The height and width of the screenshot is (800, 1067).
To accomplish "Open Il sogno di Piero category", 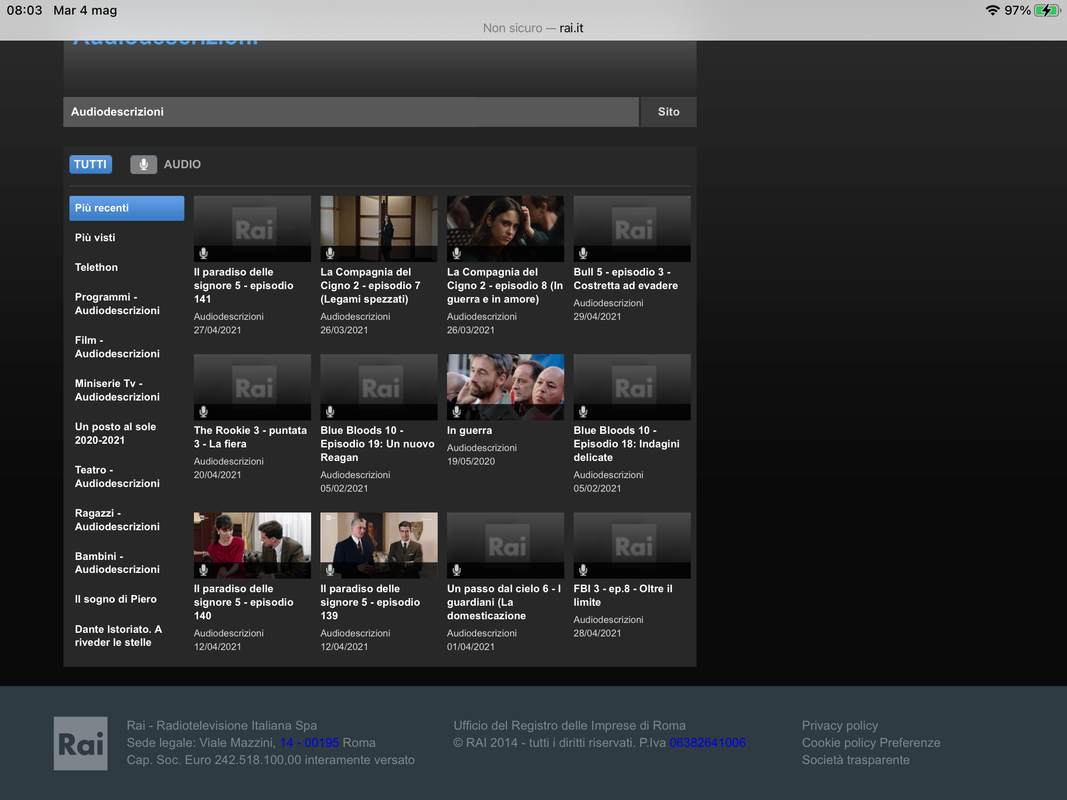I will (116, 599).
